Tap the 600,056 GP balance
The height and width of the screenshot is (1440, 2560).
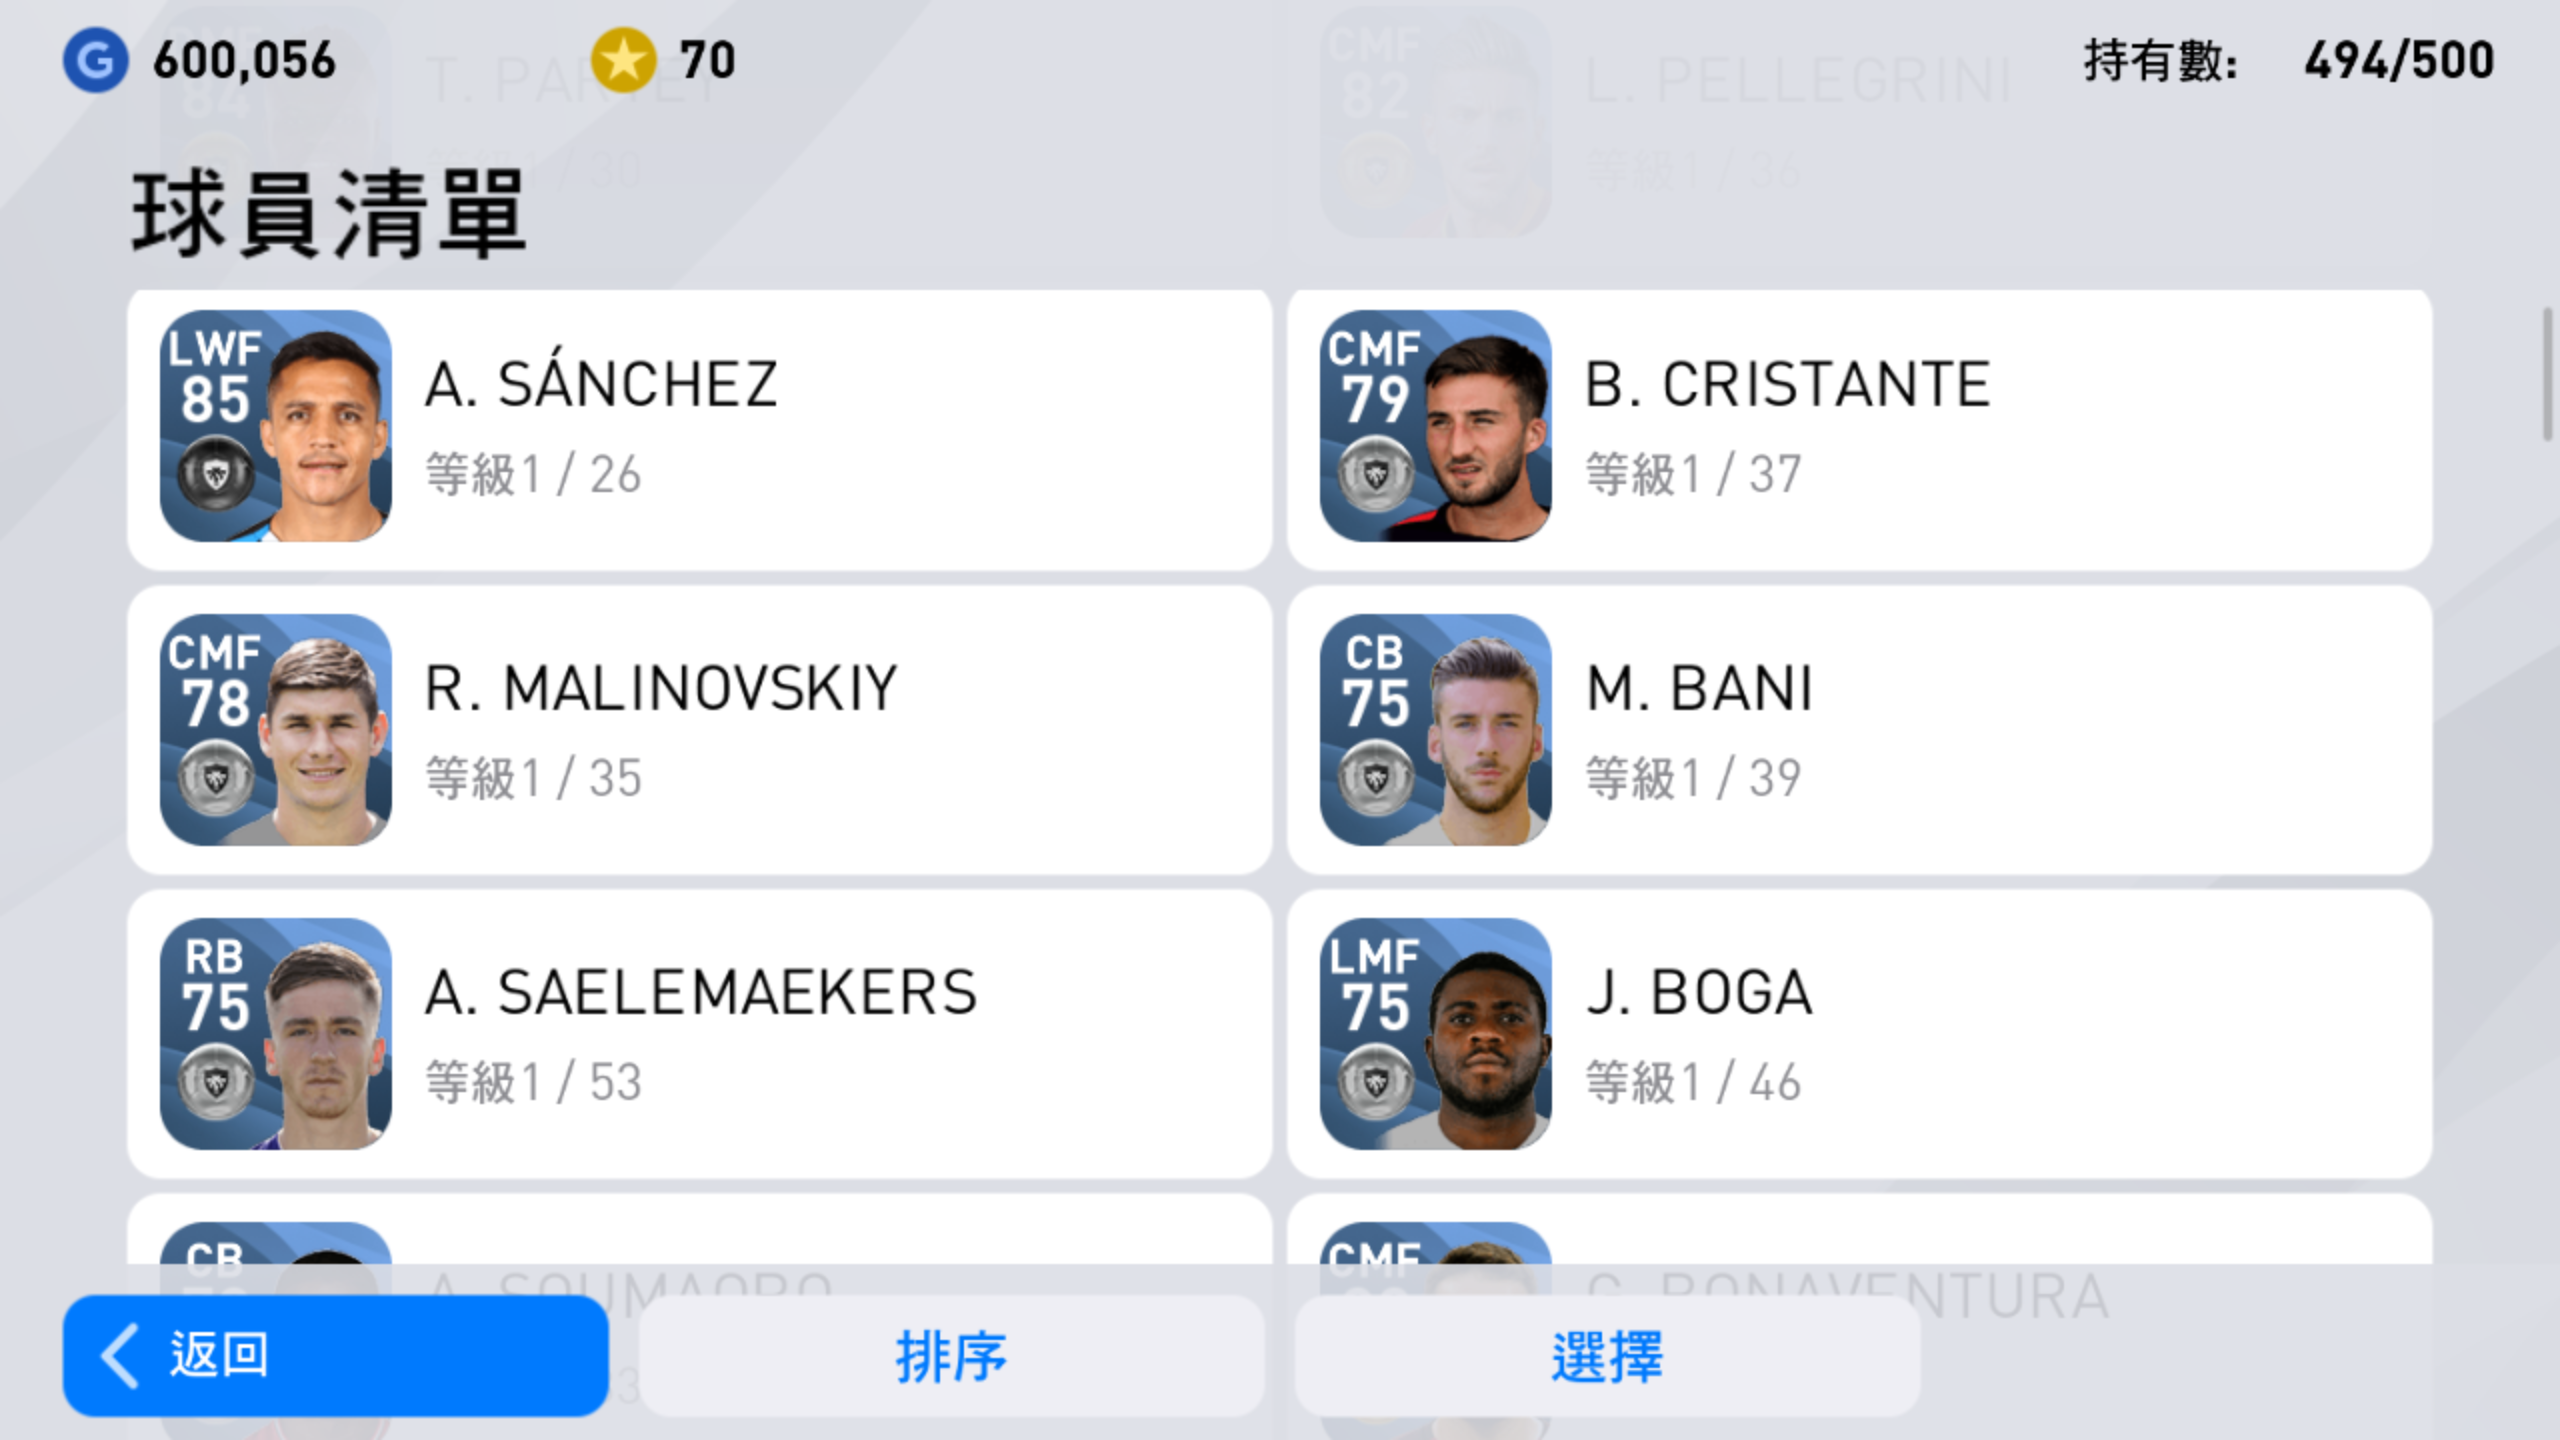[244, 60]
